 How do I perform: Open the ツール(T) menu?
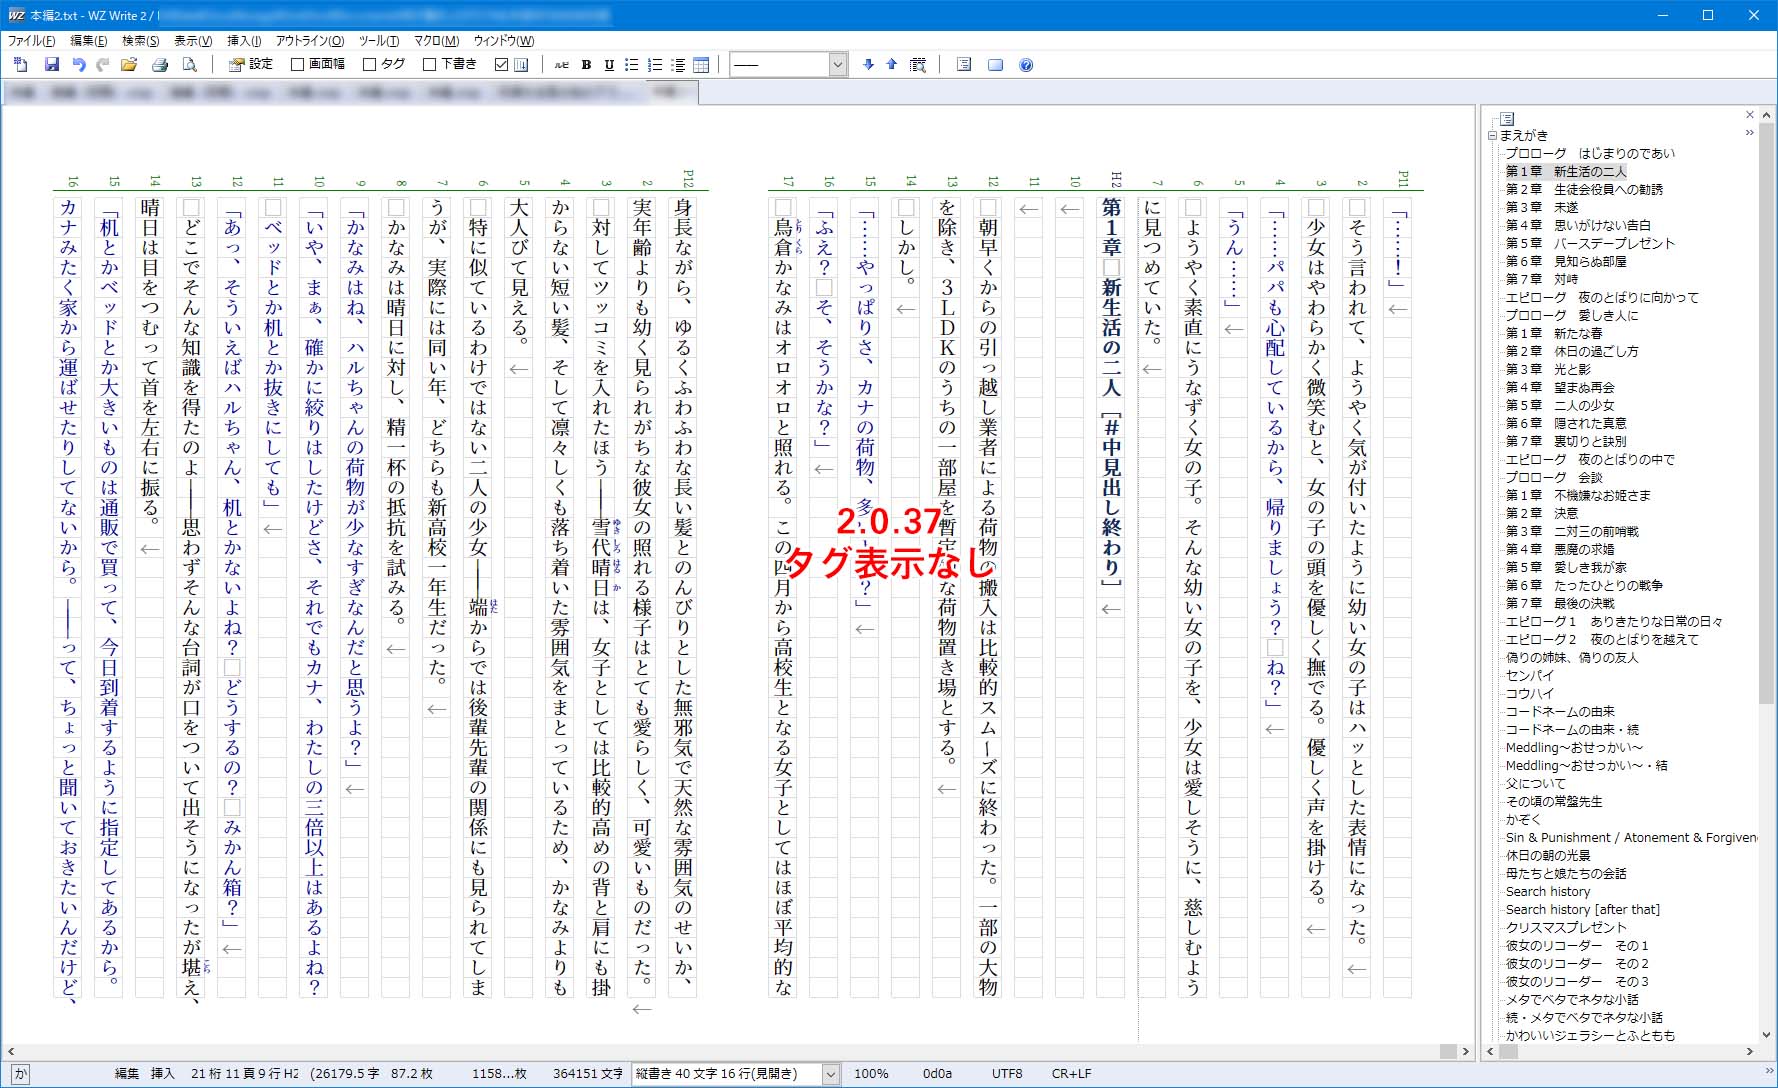tap(379, 40)
